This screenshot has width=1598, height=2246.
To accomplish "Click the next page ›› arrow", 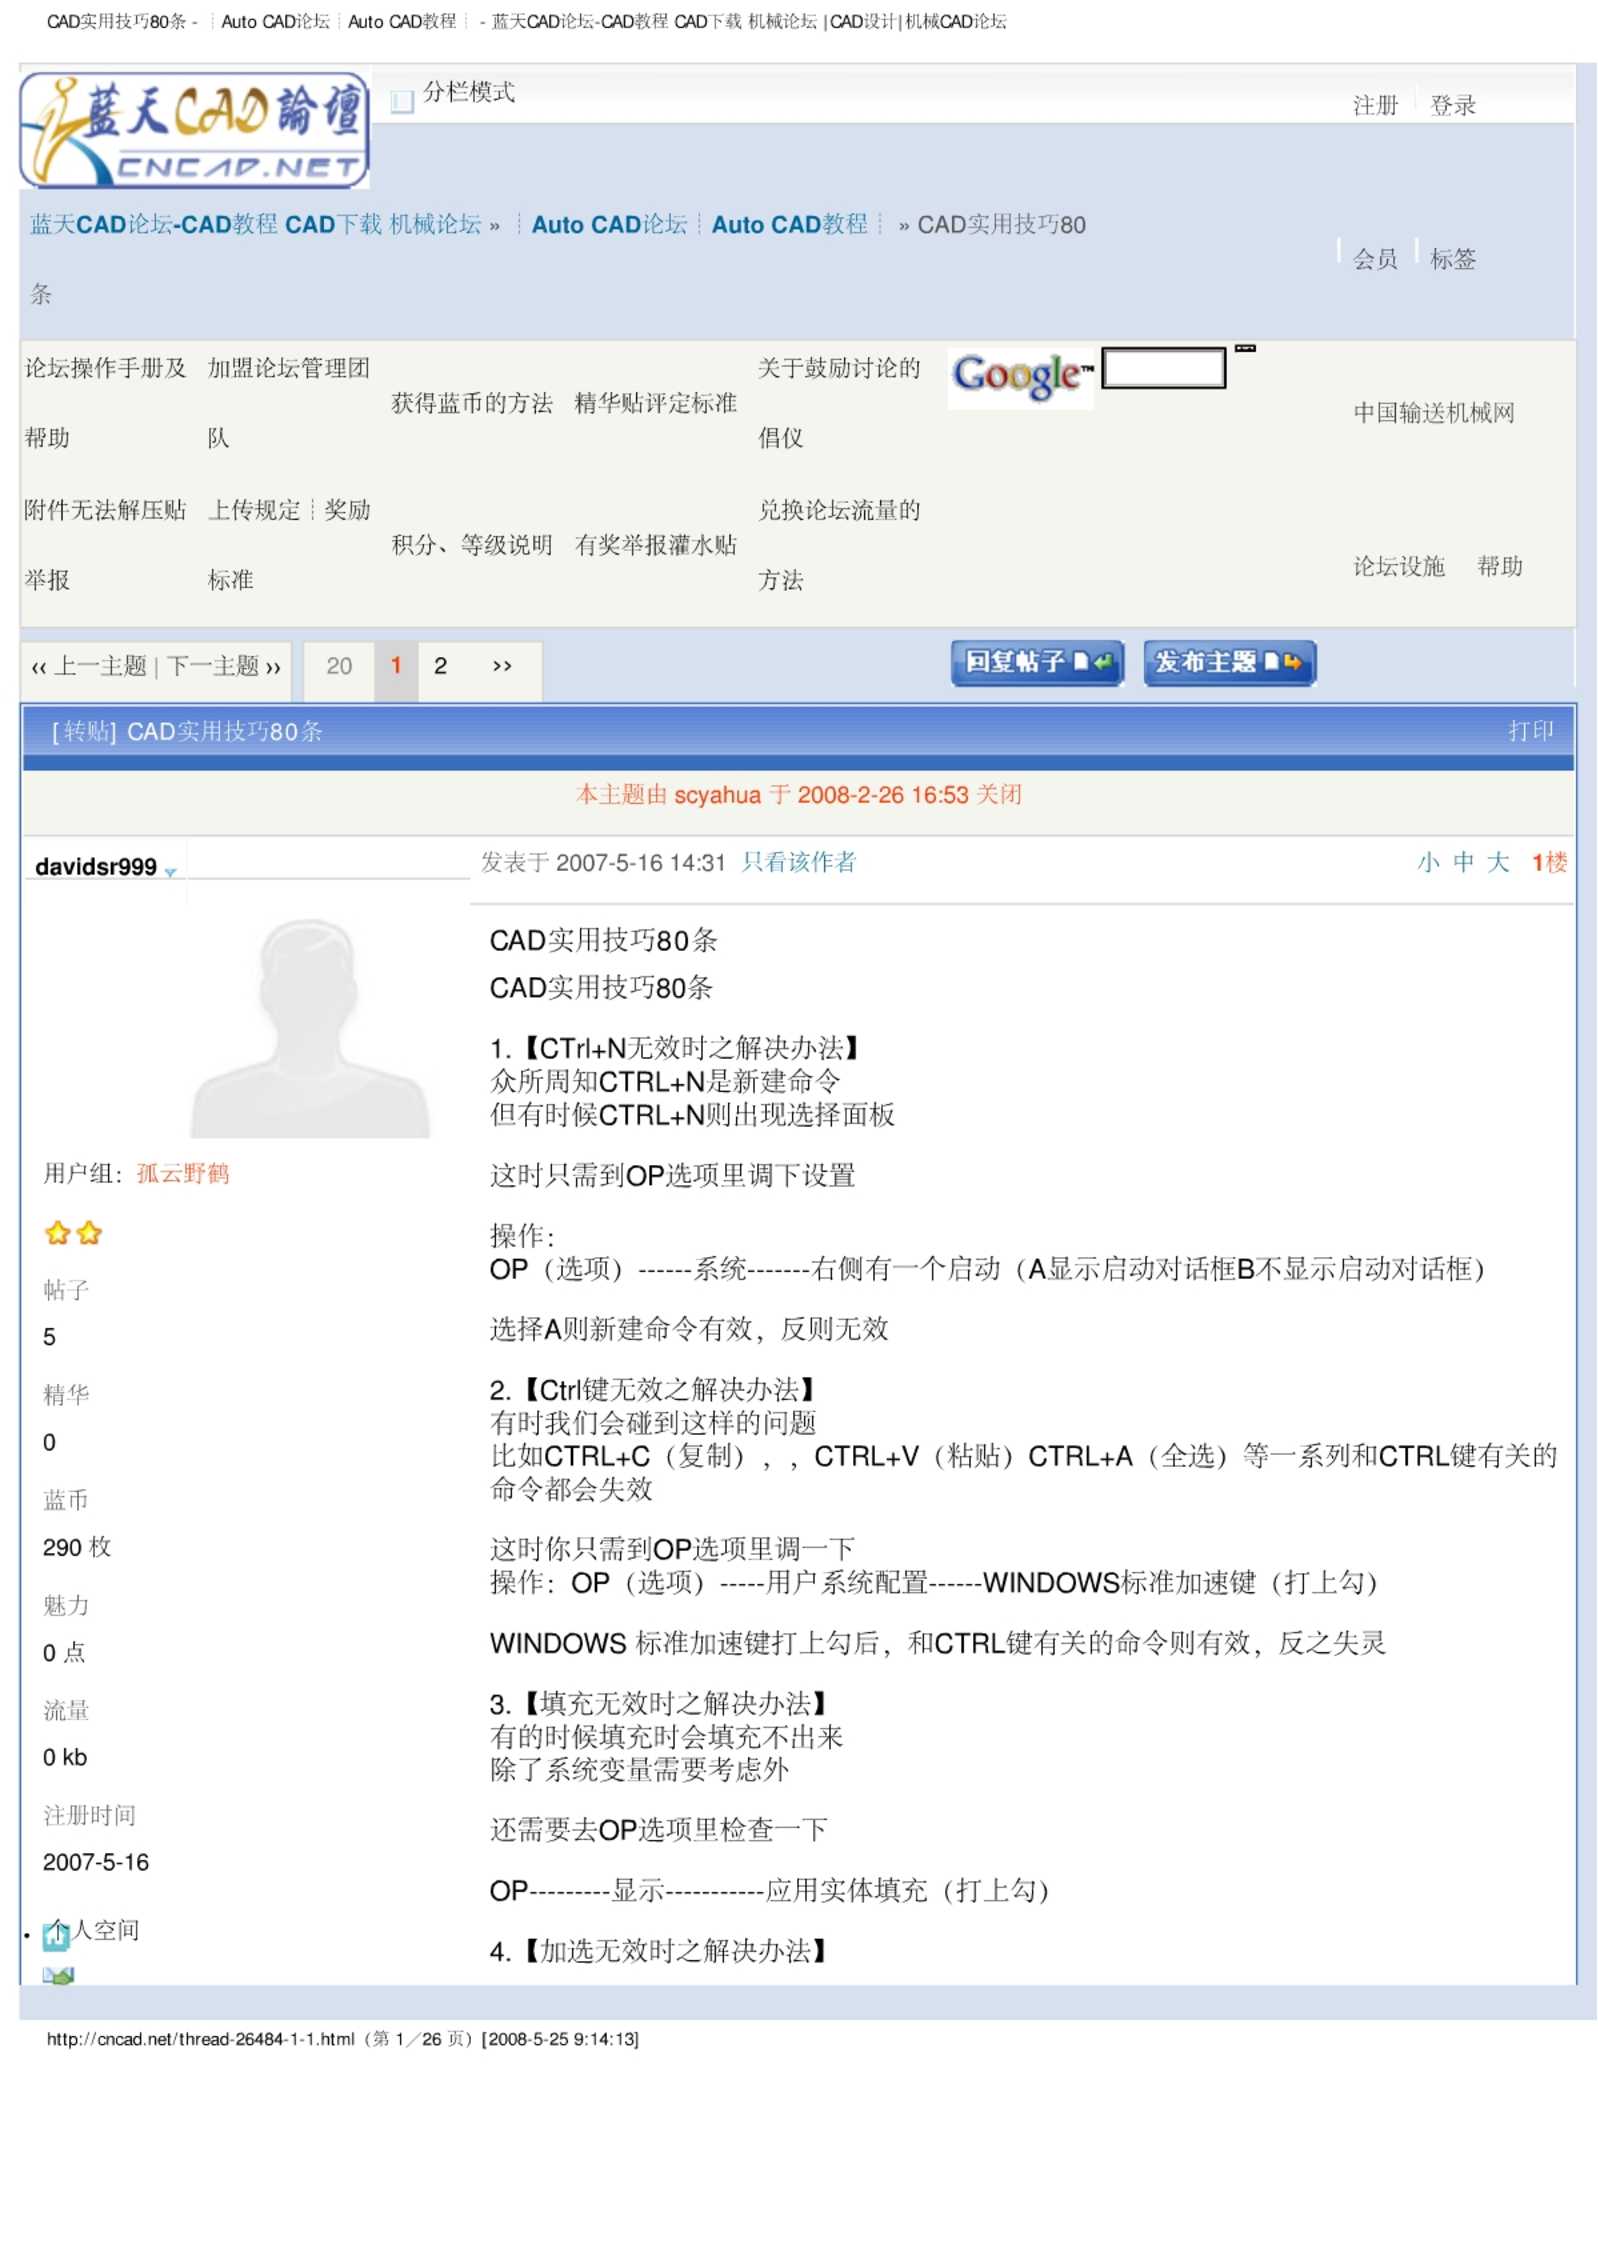I will pyautogui.click(x=502, y=666).
